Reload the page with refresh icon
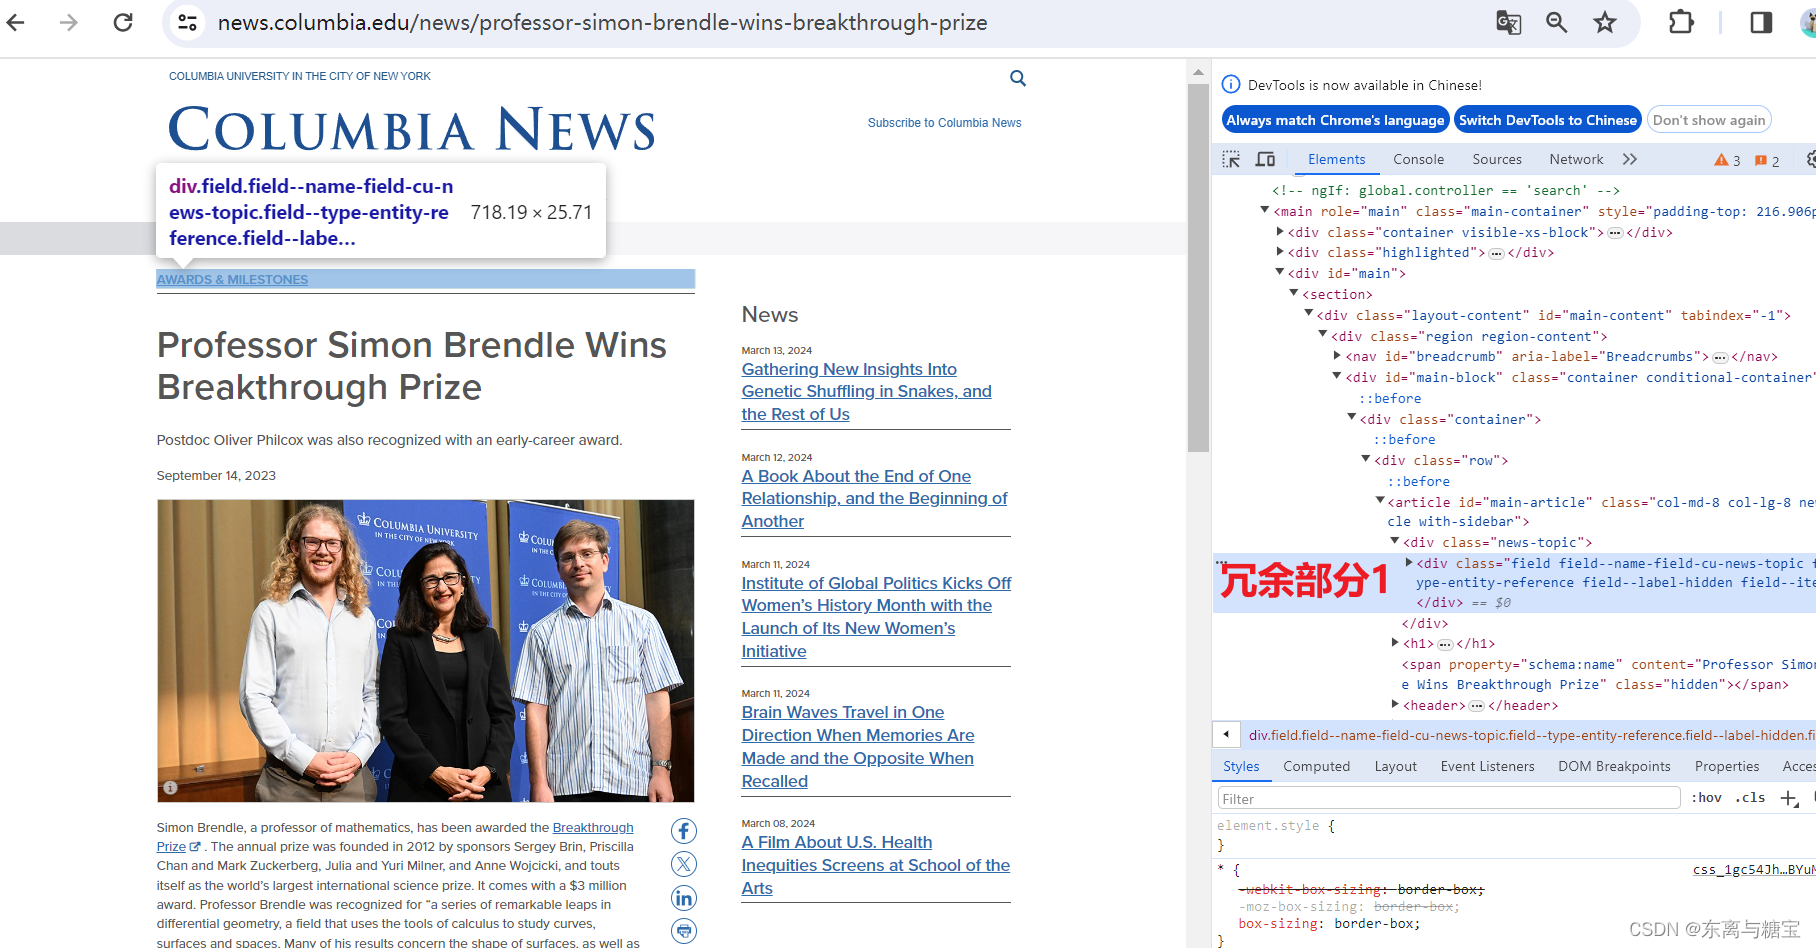Image resolution: width=1816 pixels, height=948 pixels. click(x=123, y=22)
